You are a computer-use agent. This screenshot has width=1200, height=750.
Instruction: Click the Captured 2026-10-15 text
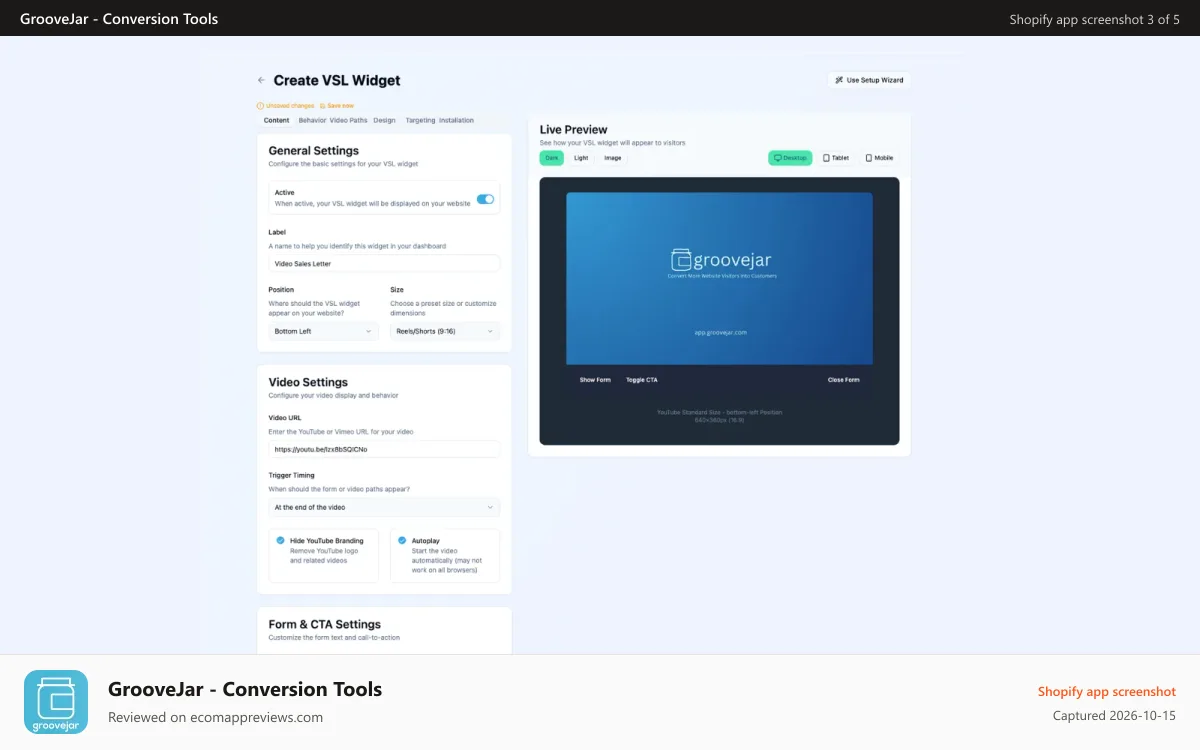[1114, 716]
